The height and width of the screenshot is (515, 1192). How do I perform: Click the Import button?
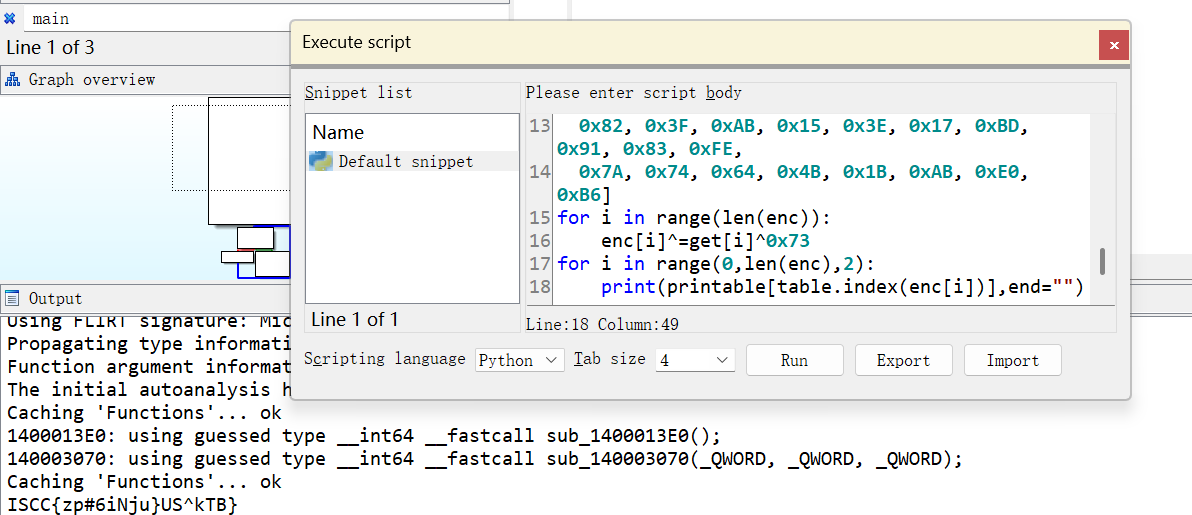tap(1013, 360)
